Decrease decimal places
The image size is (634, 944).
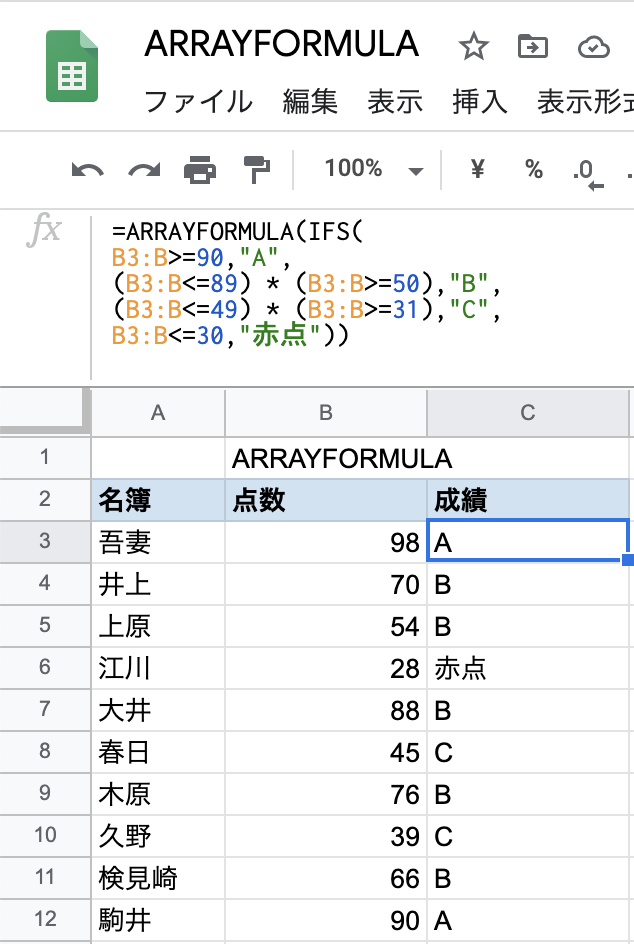(x=588, y=174)
